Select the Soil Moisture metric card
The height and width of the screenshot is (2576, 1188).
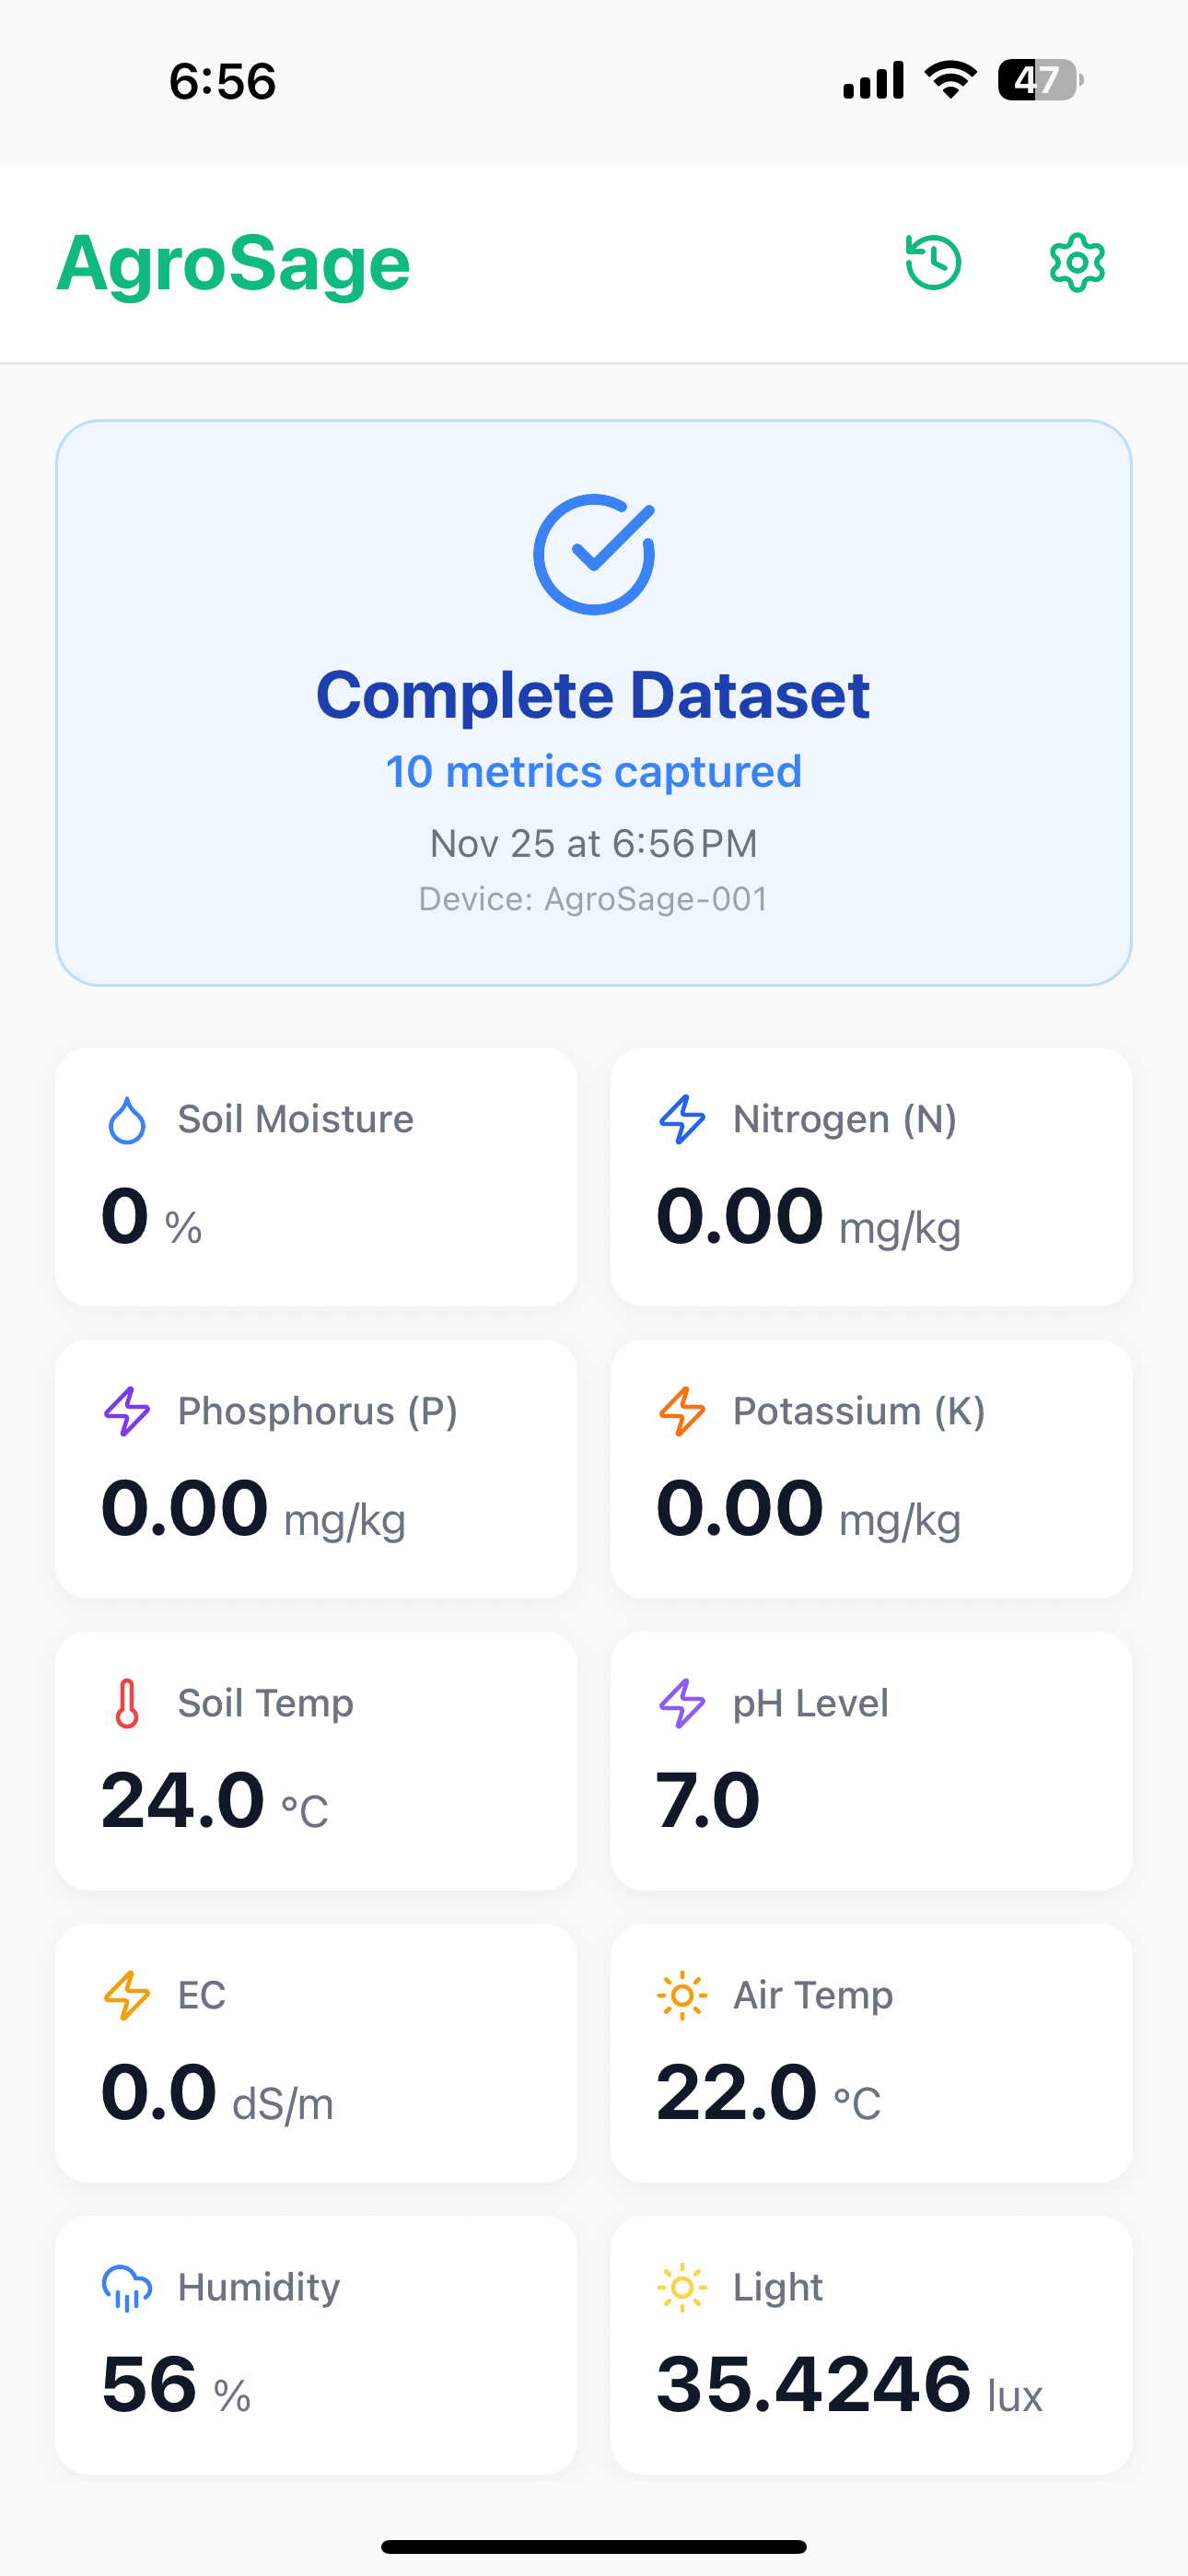click(316, 1177)
